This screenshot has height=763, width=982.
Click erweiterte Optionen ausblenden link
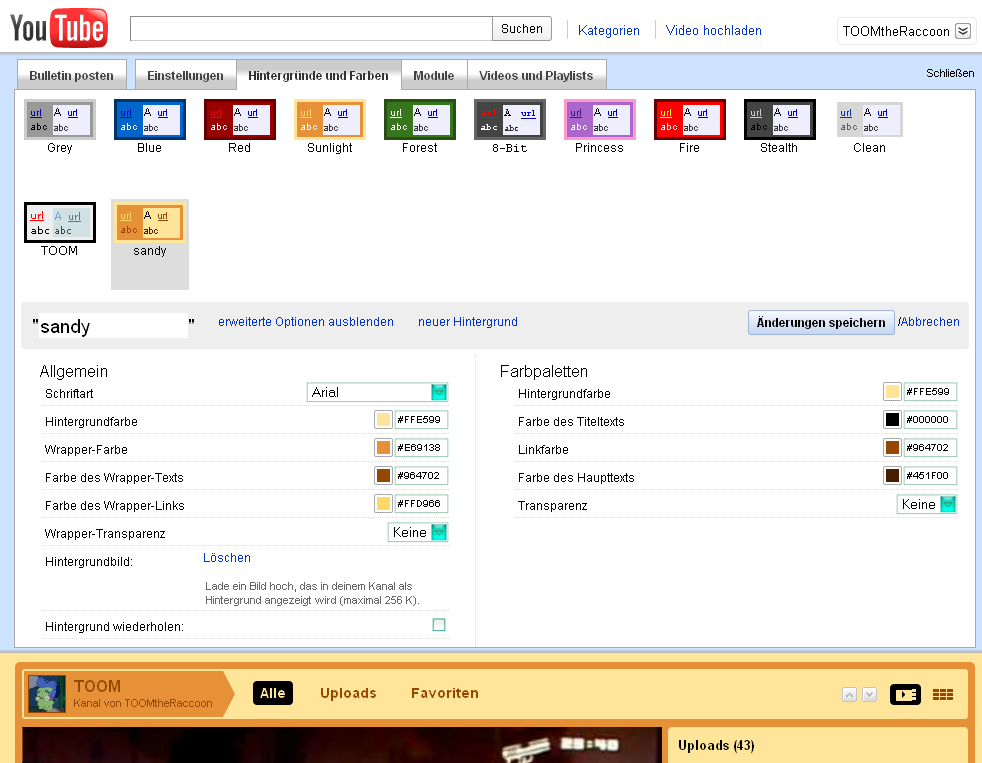pyautogui.click(x=306, y=322)
